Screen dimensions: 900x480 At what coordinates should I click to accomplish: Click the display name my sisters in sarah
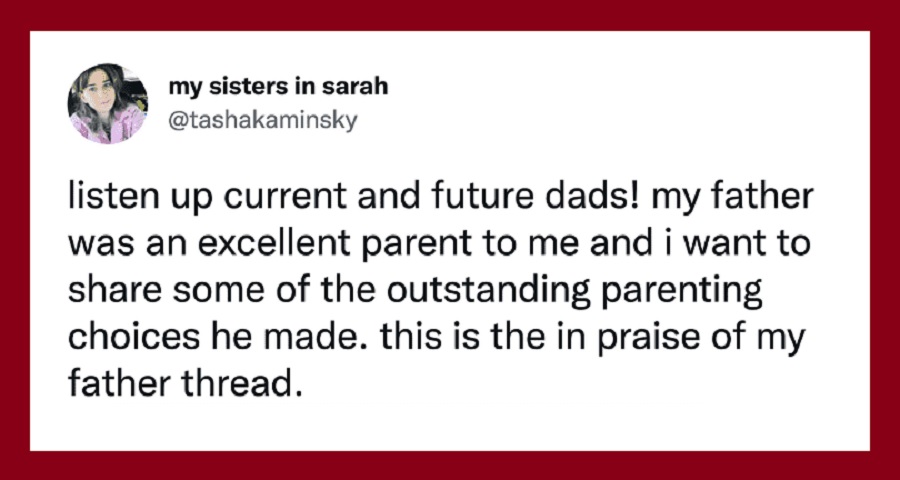(278, 87)
